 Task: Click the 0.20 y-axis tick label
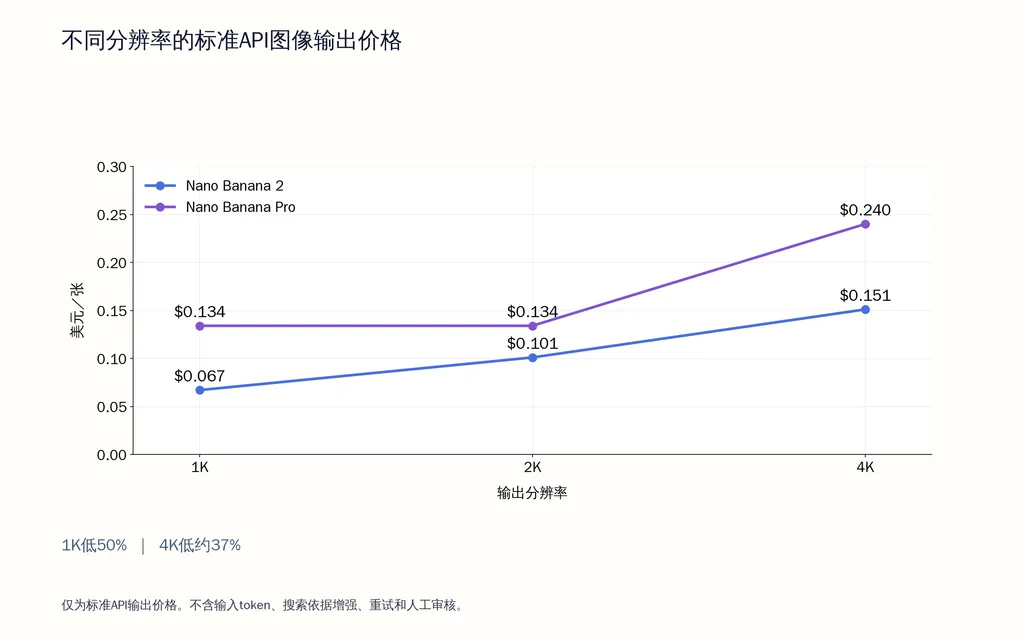click(112, 263)
